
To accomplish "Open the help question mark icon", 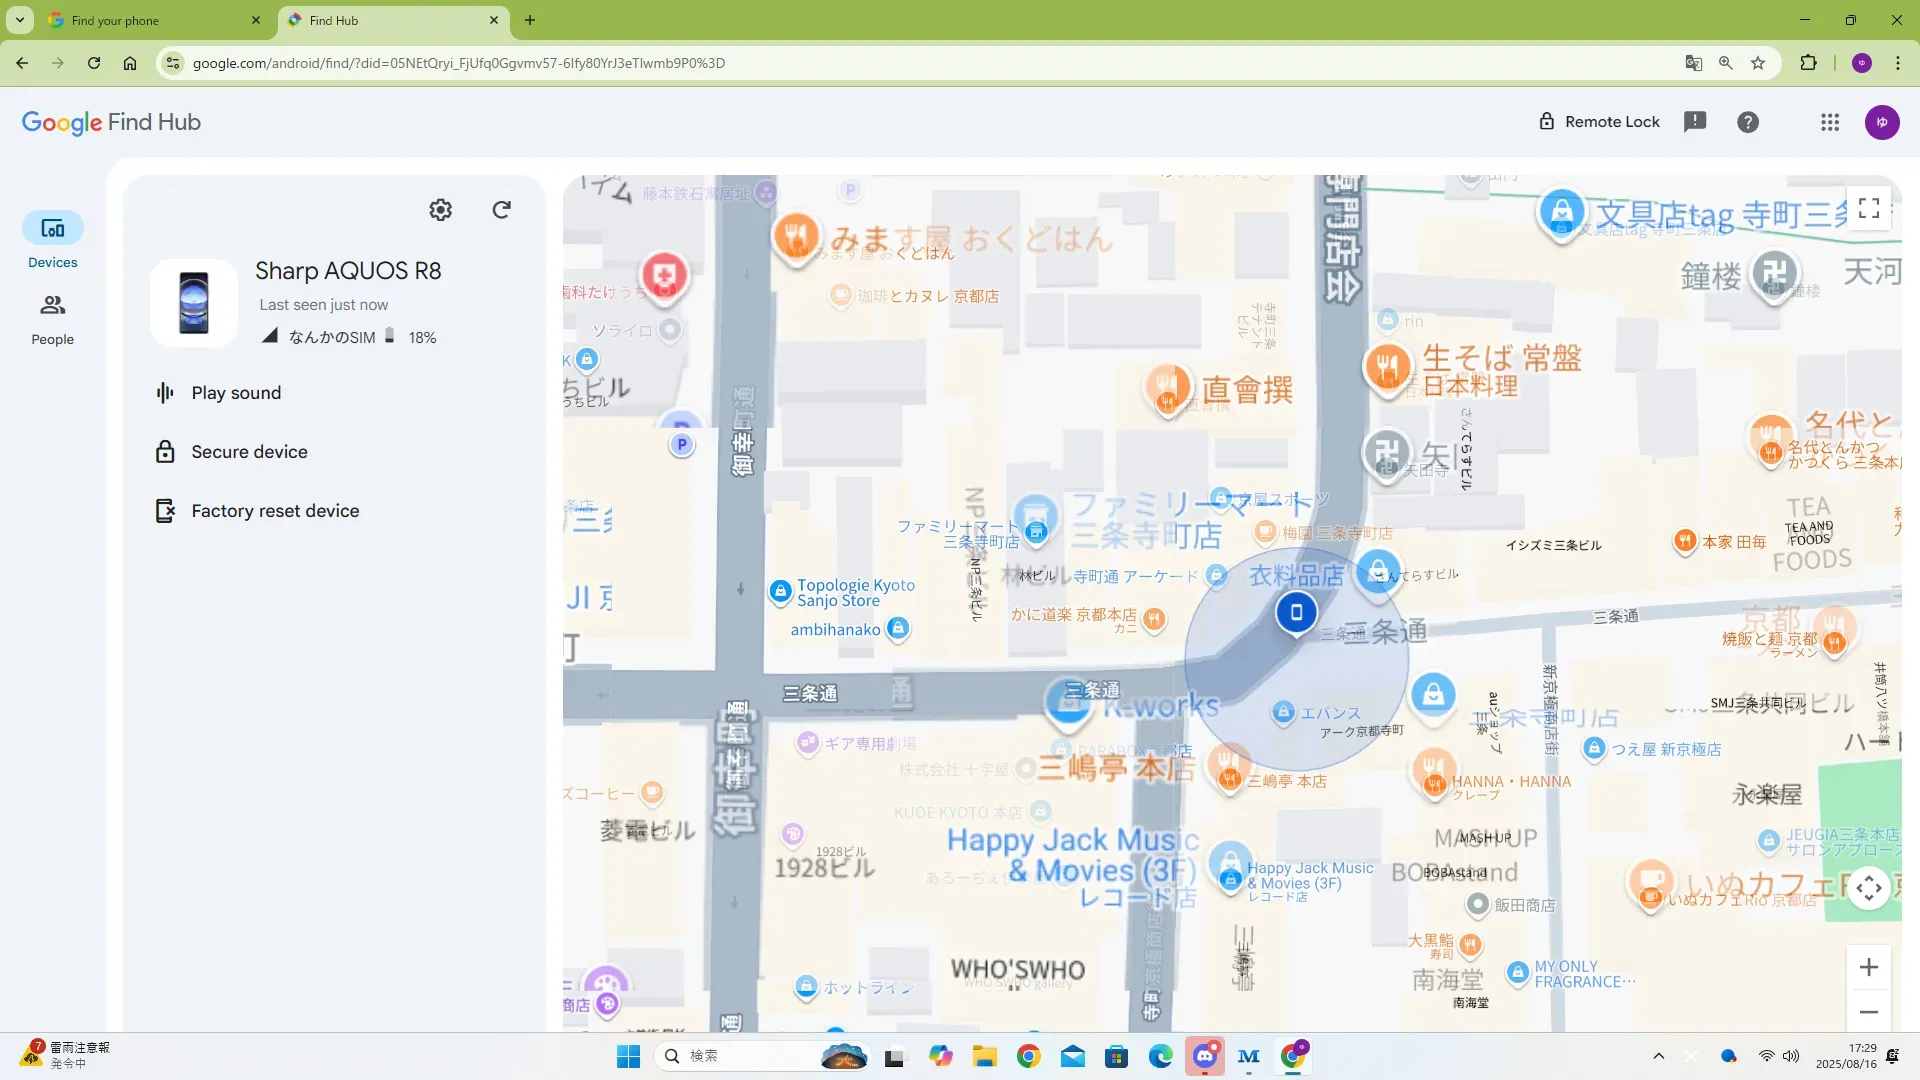I will point(1748,122).
